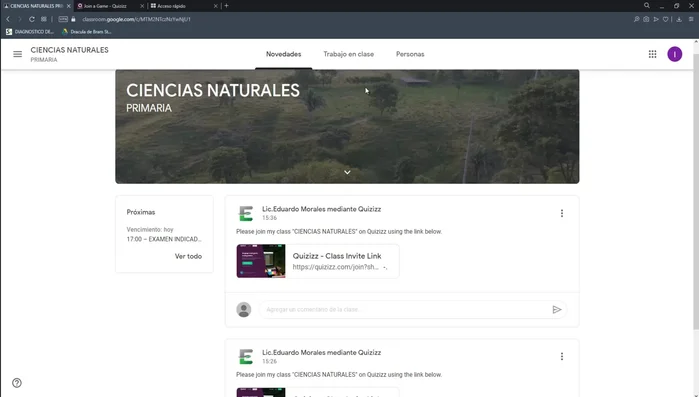
Task: Switch to the Join a Game - Quizizz browser tab
Action: [x=110, y=6]
